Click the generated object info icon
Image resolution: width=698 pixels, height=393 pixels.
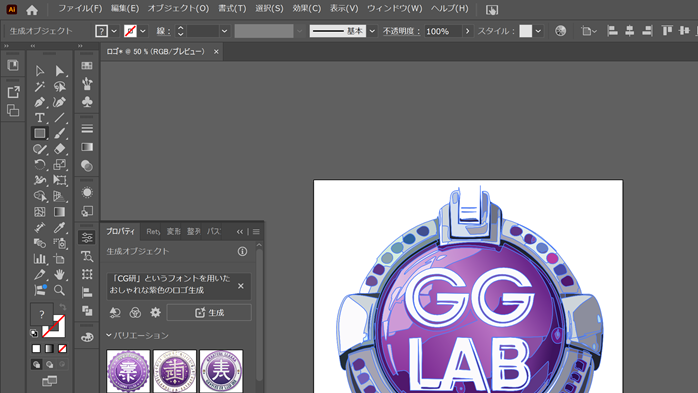pyautogui.click(x=242, y=251)
